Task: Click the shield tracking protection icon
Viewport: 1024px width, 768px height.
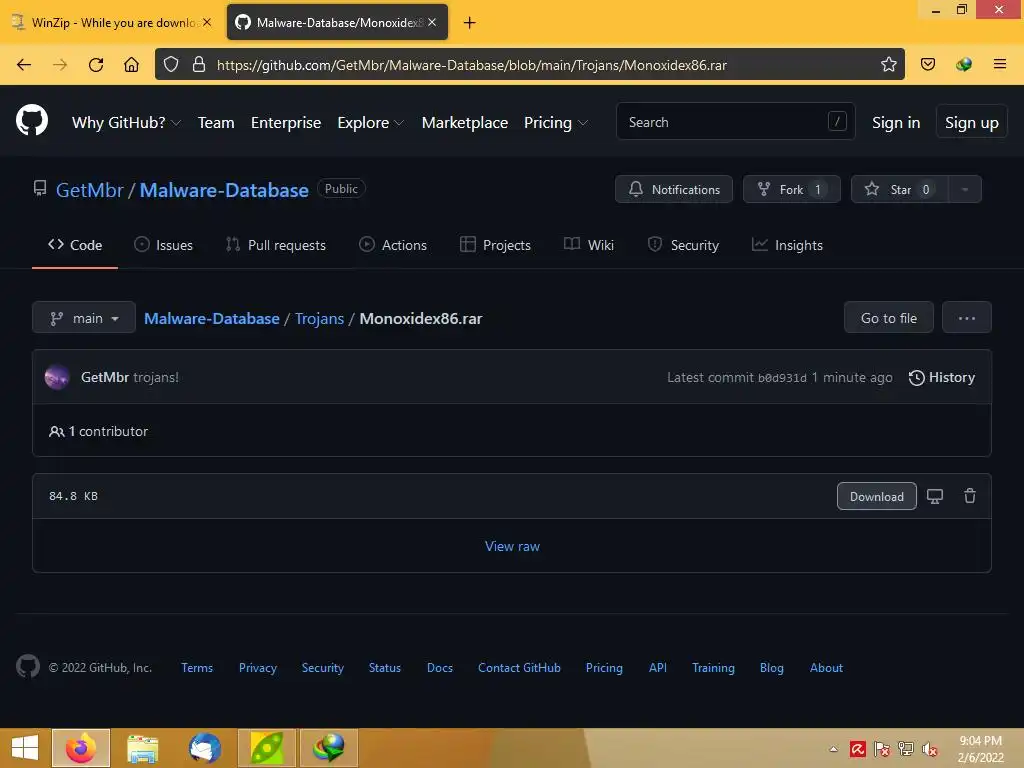Action: (171, 64)
